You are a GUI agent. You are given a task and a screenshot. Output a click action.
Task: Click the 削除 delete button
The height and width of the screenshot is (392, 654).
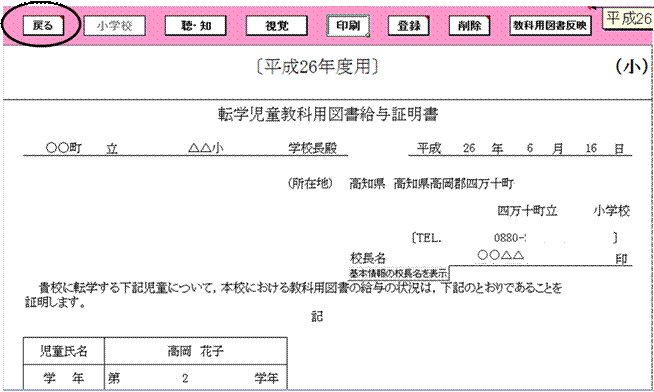[x=469, y=26]
